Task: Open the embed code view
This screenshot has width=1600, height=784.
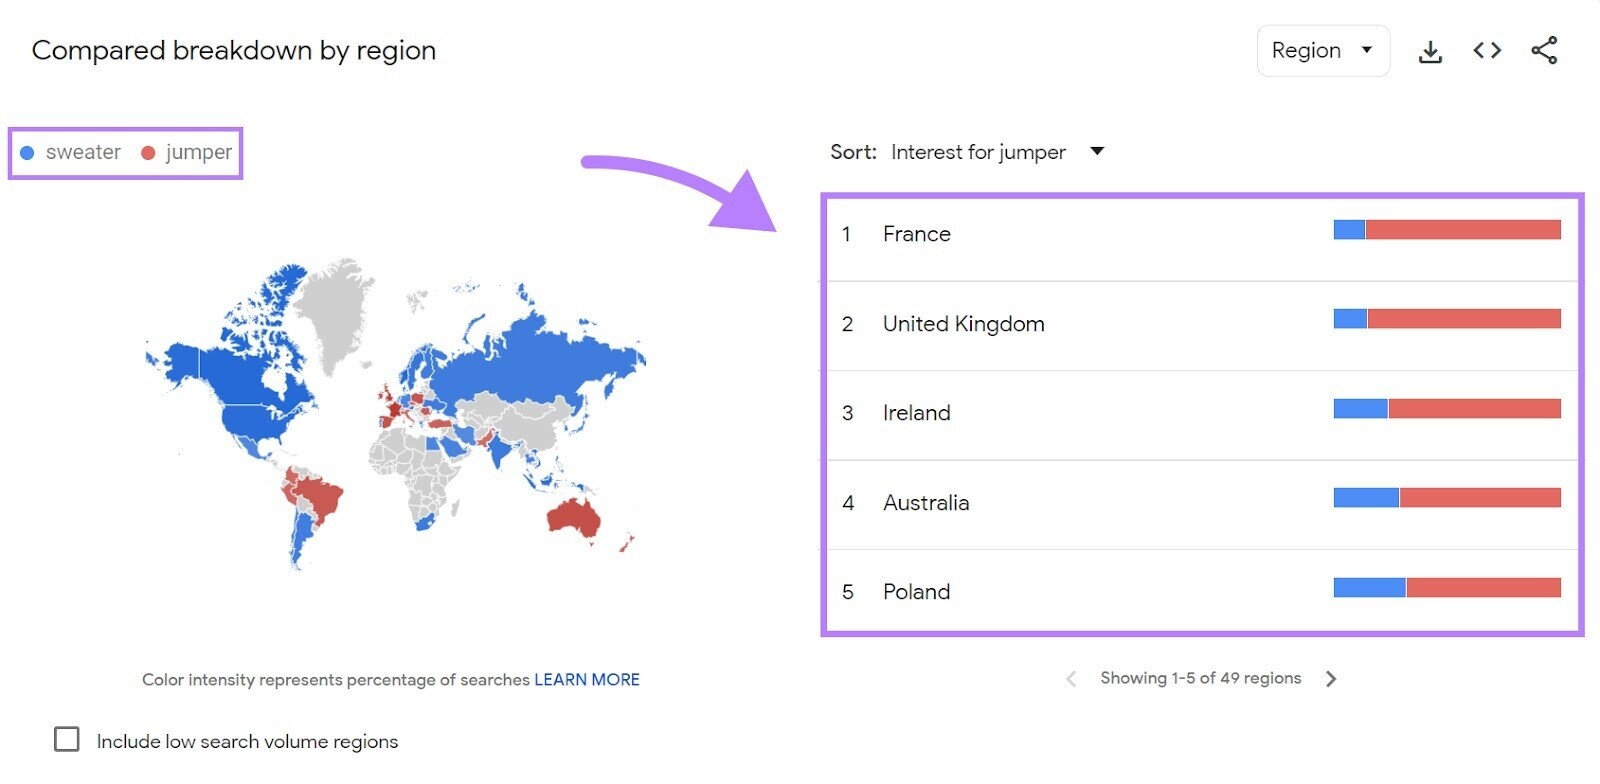Action: tap(1487, 50)
